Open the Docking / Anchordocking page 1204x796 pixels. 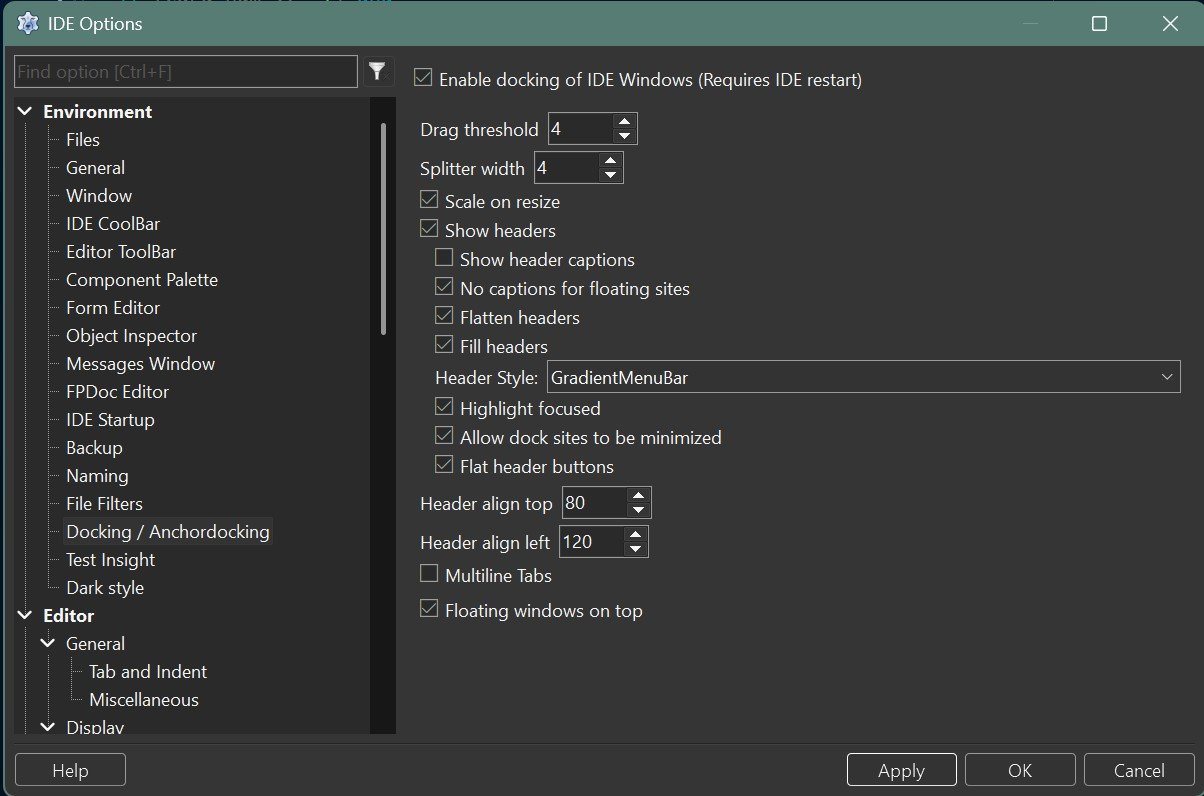167,531
